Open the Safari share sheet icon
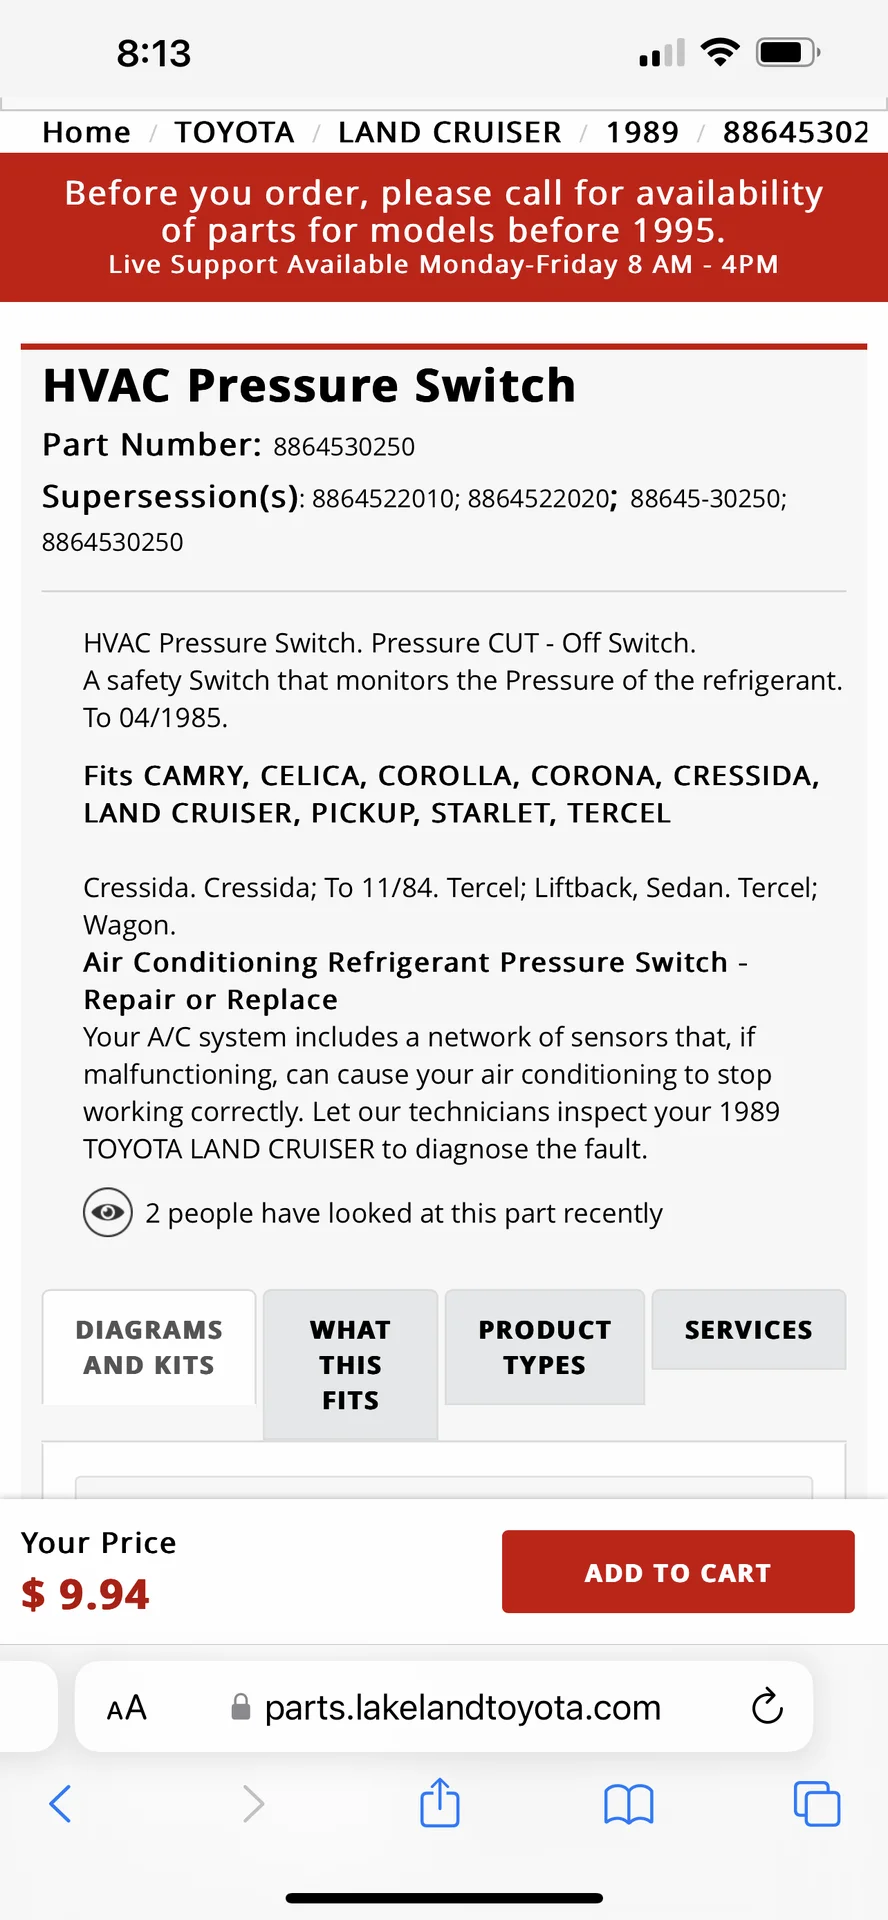The image size is (888, 1920). tap(440, 1802)
